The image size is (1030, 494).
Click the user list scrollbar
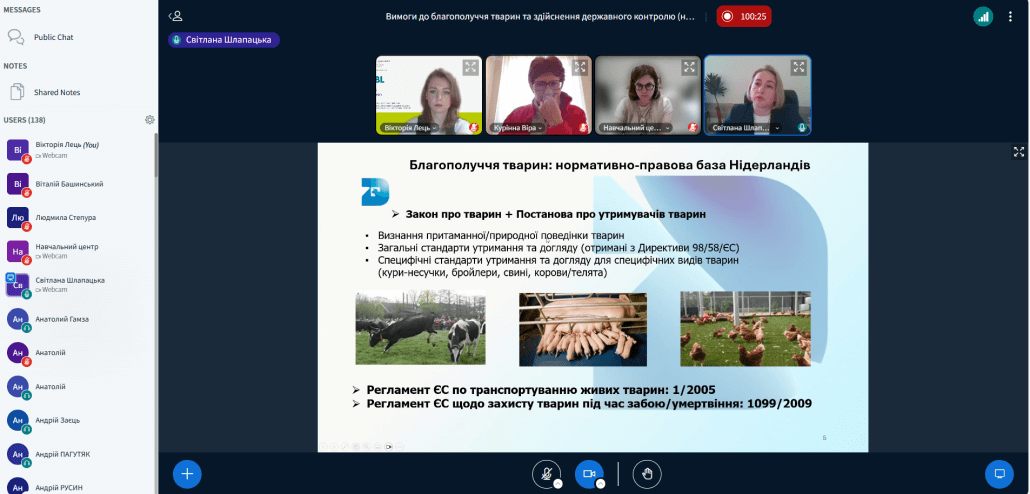click(155, 300)
